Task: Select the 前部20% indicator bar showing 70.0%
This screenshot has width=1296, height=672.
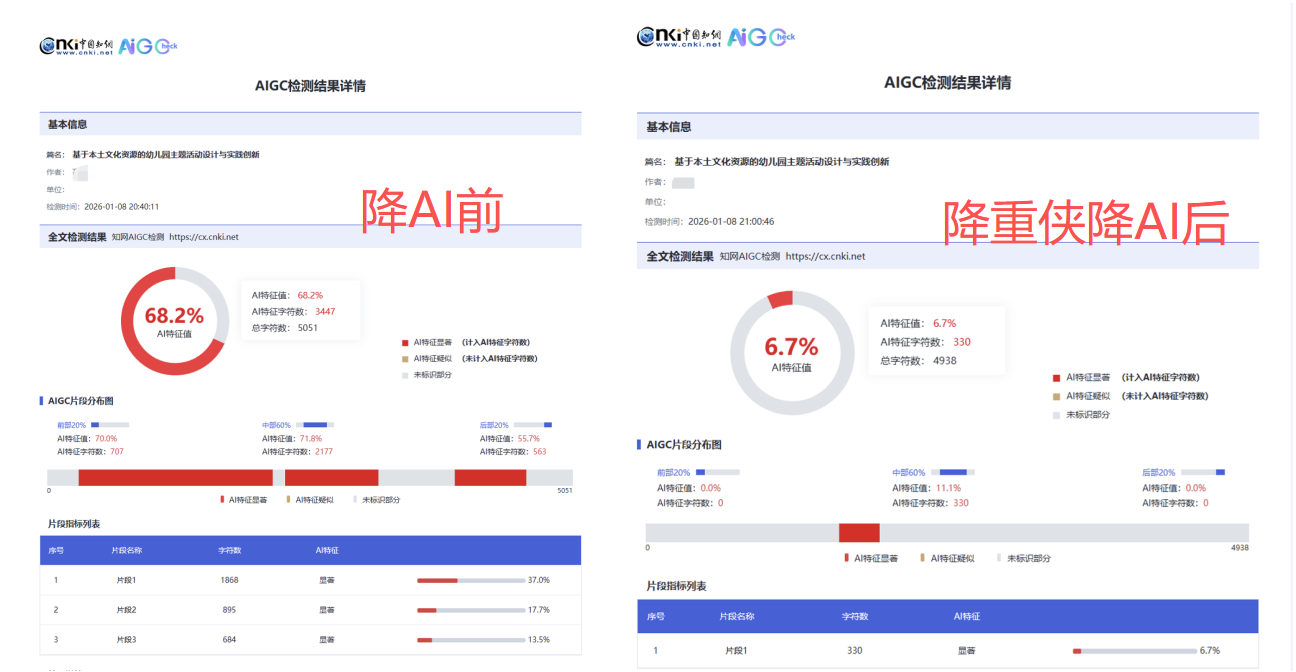Action: 110,425
